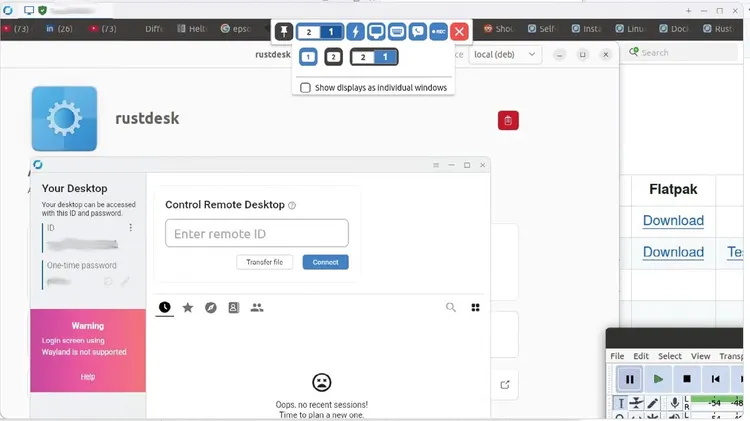Click the help icon beside Control Remote Desktop
Image resolution: width=750 pixels, height=421 pixels.
coord(292,205)
